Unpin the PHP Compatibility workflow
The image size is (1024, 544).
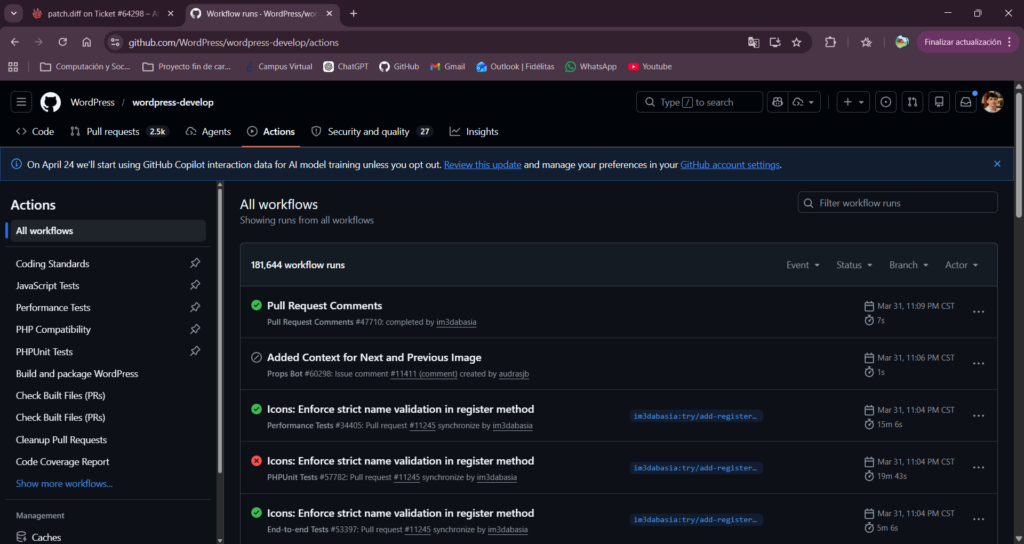click(x=195, y=329)
